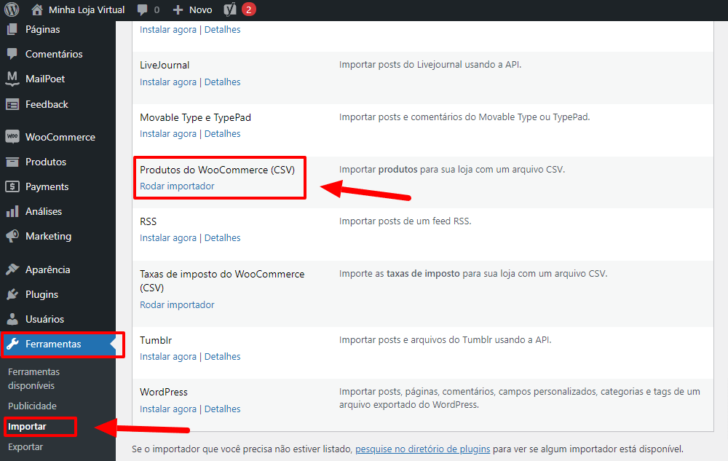The image size is (728, 461).
Task: Open WooCommerce menu item
Action: coord(60,137)
